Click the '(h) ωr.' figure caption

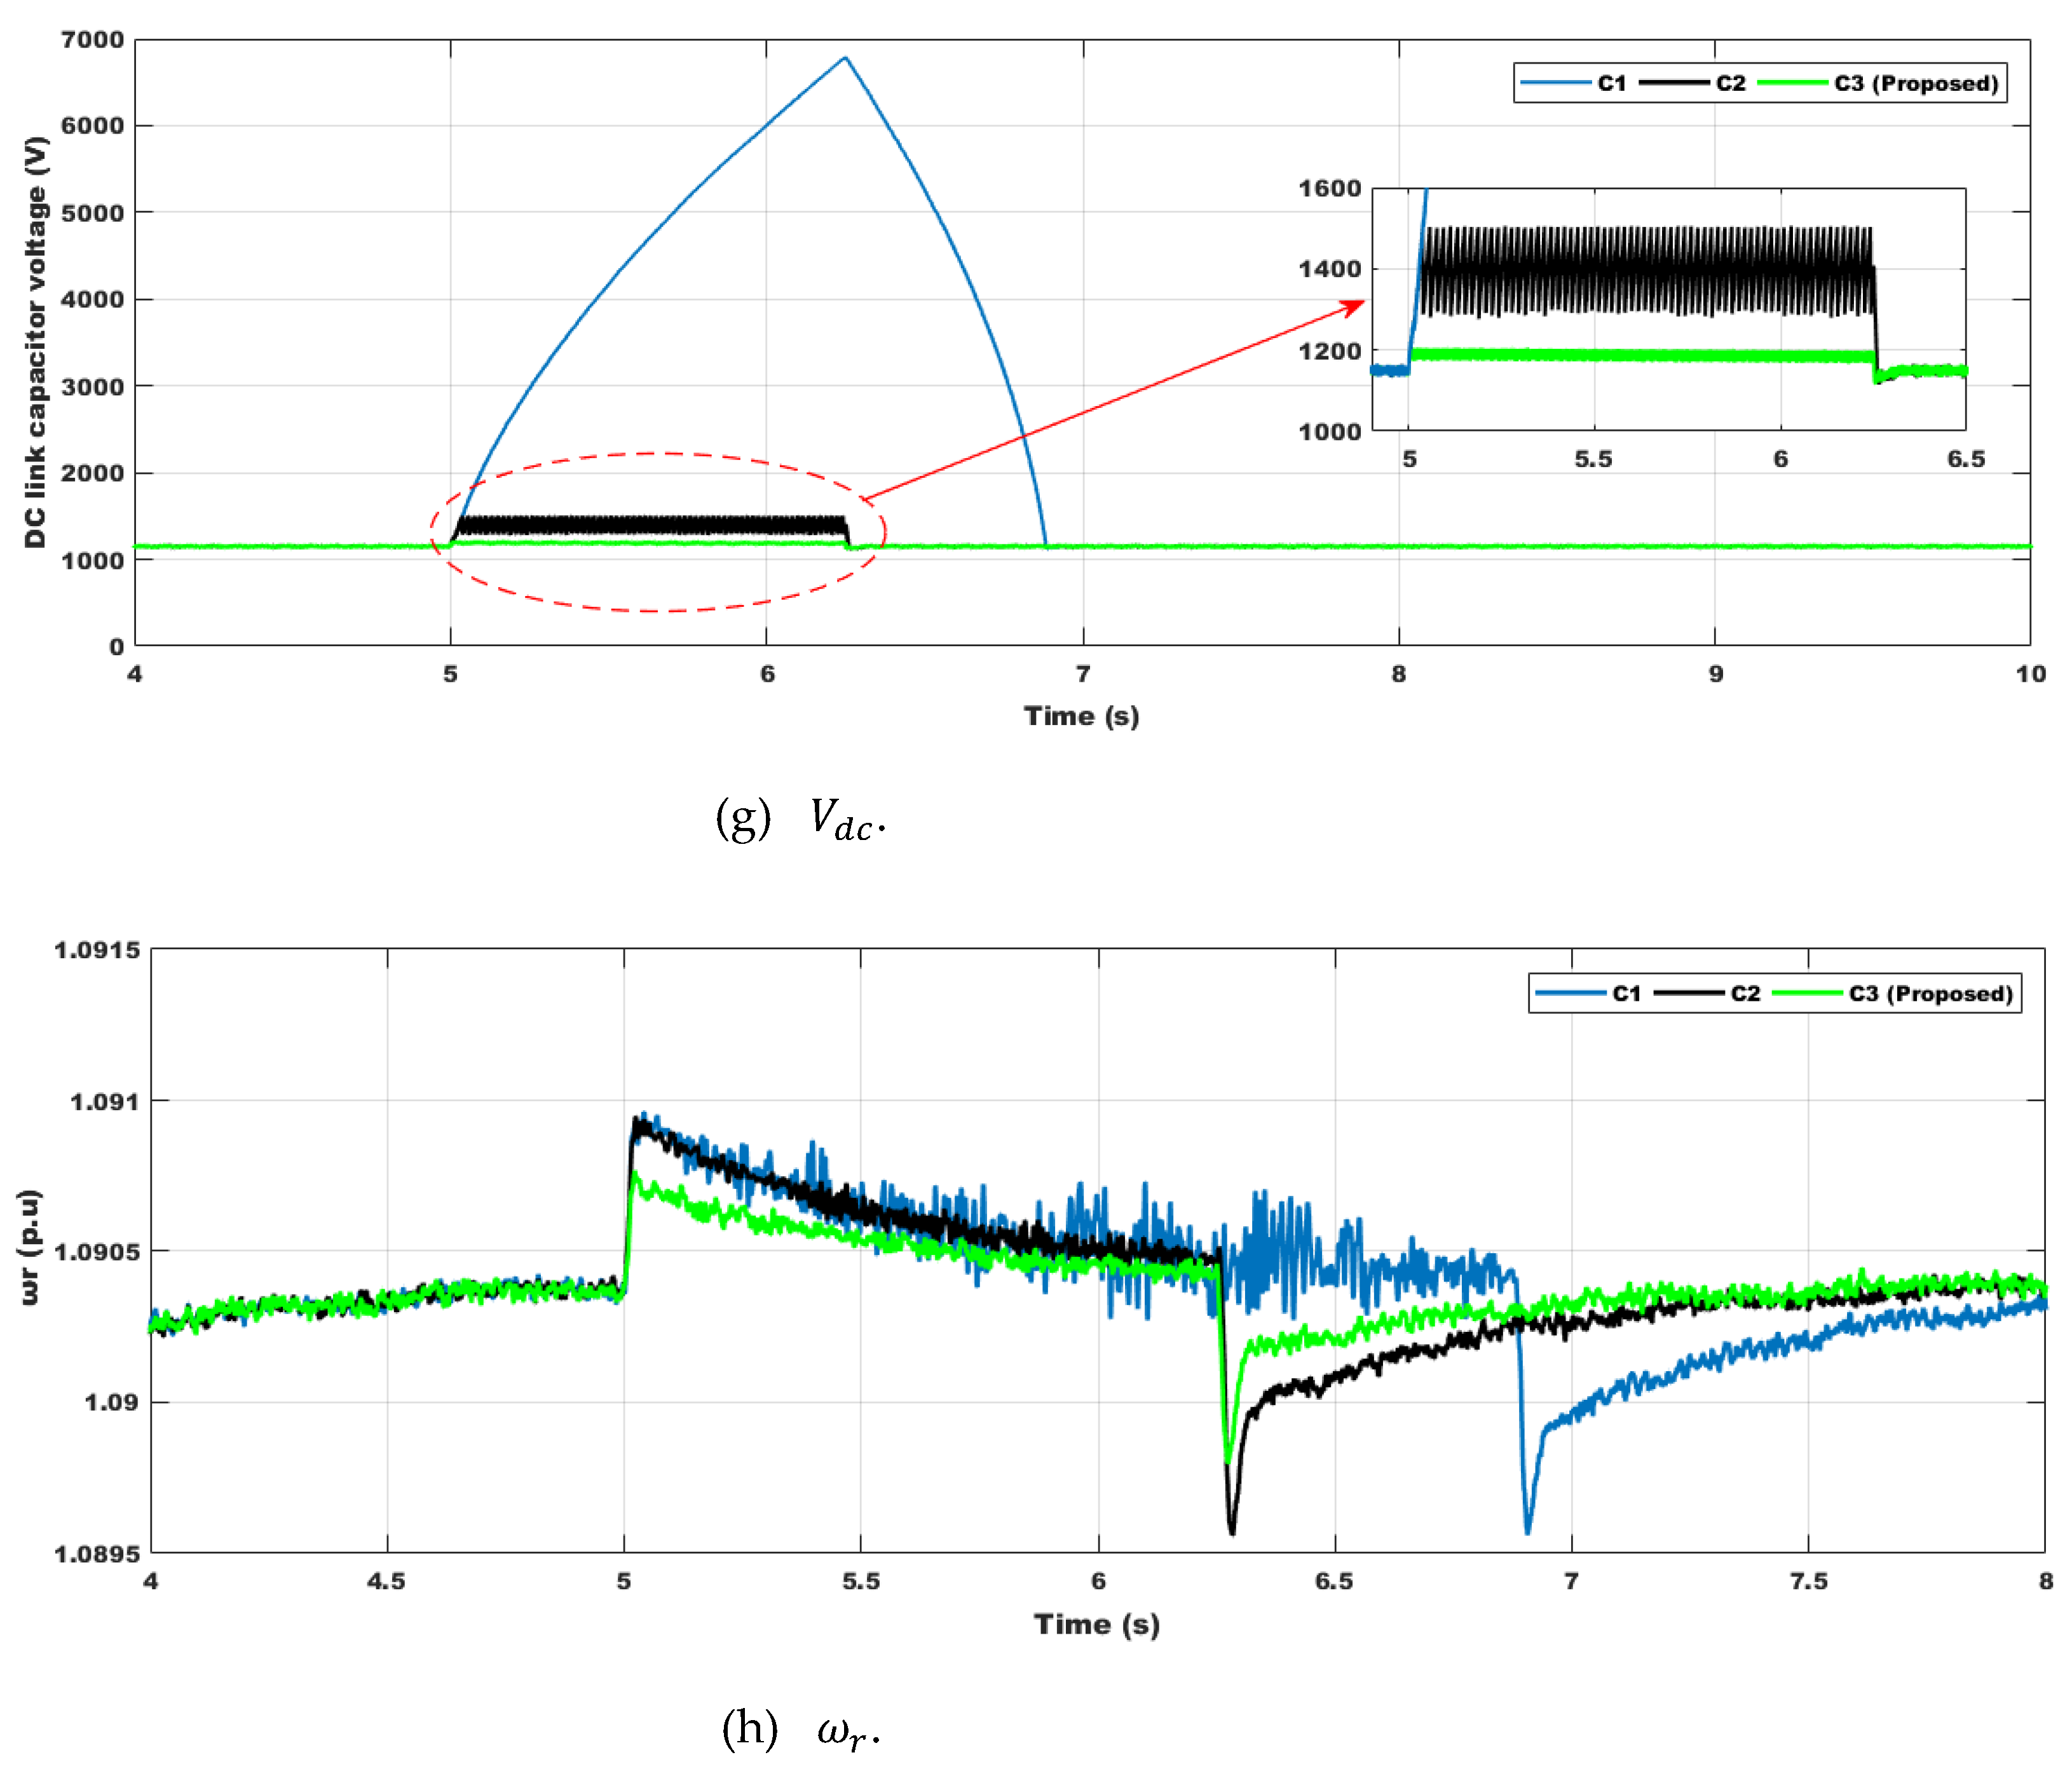tap(800, 1729)
